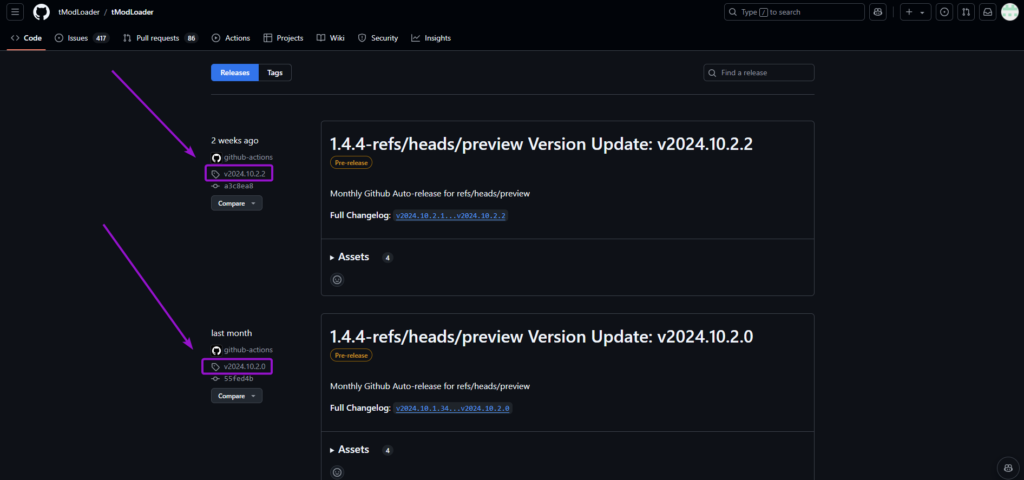Switch to the Projects tab
This screenshot has width=1024, height=480.
[283, 38]
